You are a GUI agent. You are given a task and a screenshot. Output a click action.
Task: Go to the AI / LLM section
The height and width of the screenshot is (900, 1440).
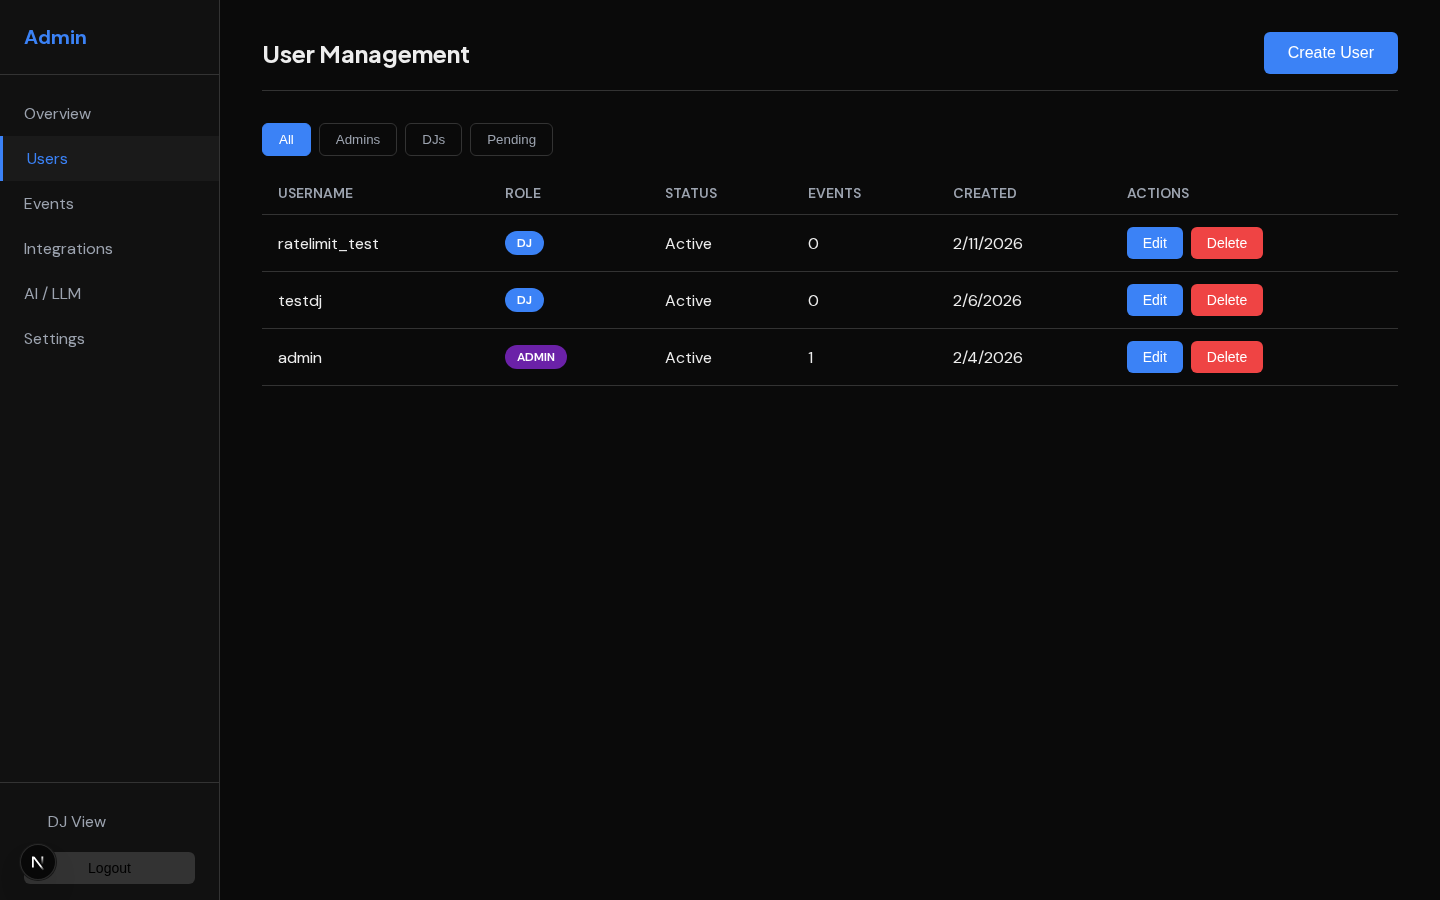[x=53, y=293]
